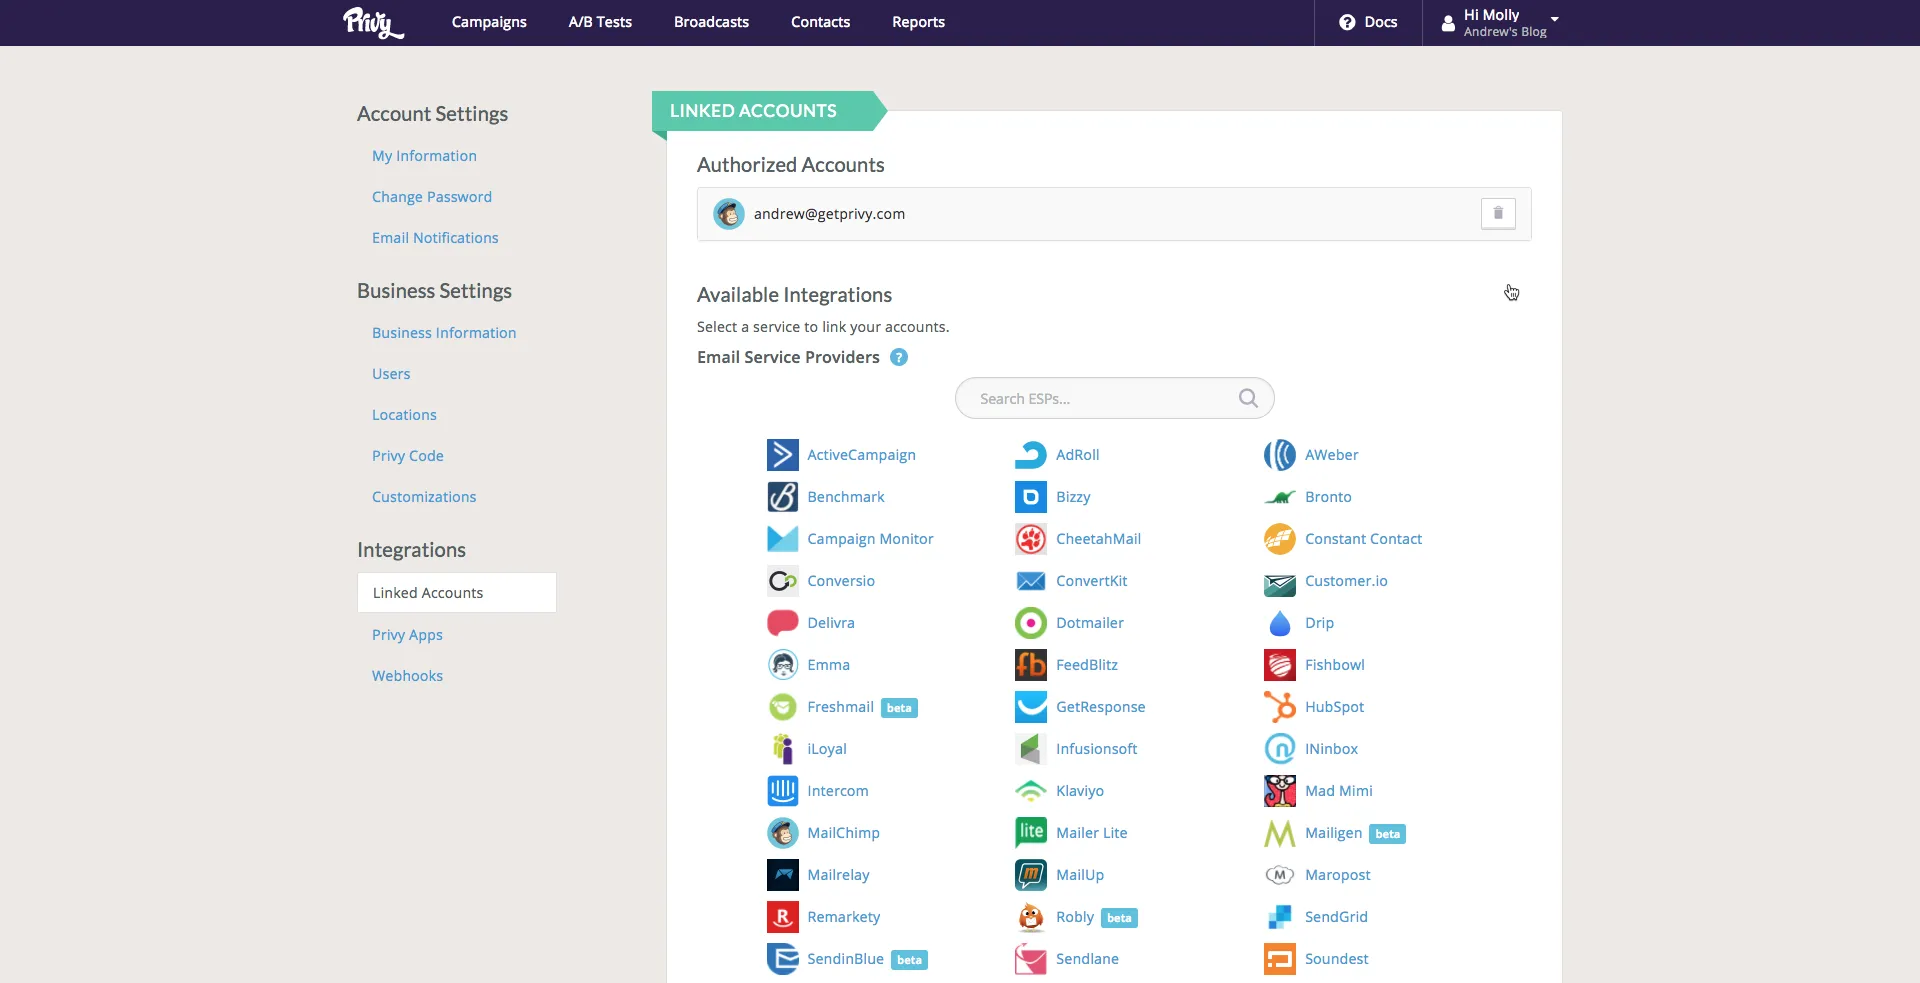The width and height of the screenshot is (1920, 983).
Task: Click the FeedBlitz logo icon
Action: coord(1030,665)
